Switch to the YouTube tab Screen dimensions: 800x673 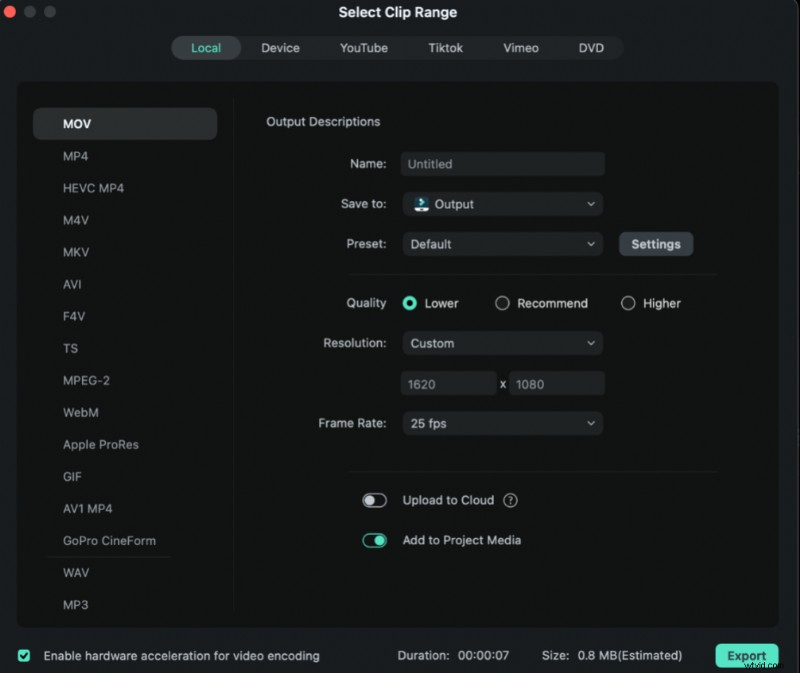pos(363,47)
